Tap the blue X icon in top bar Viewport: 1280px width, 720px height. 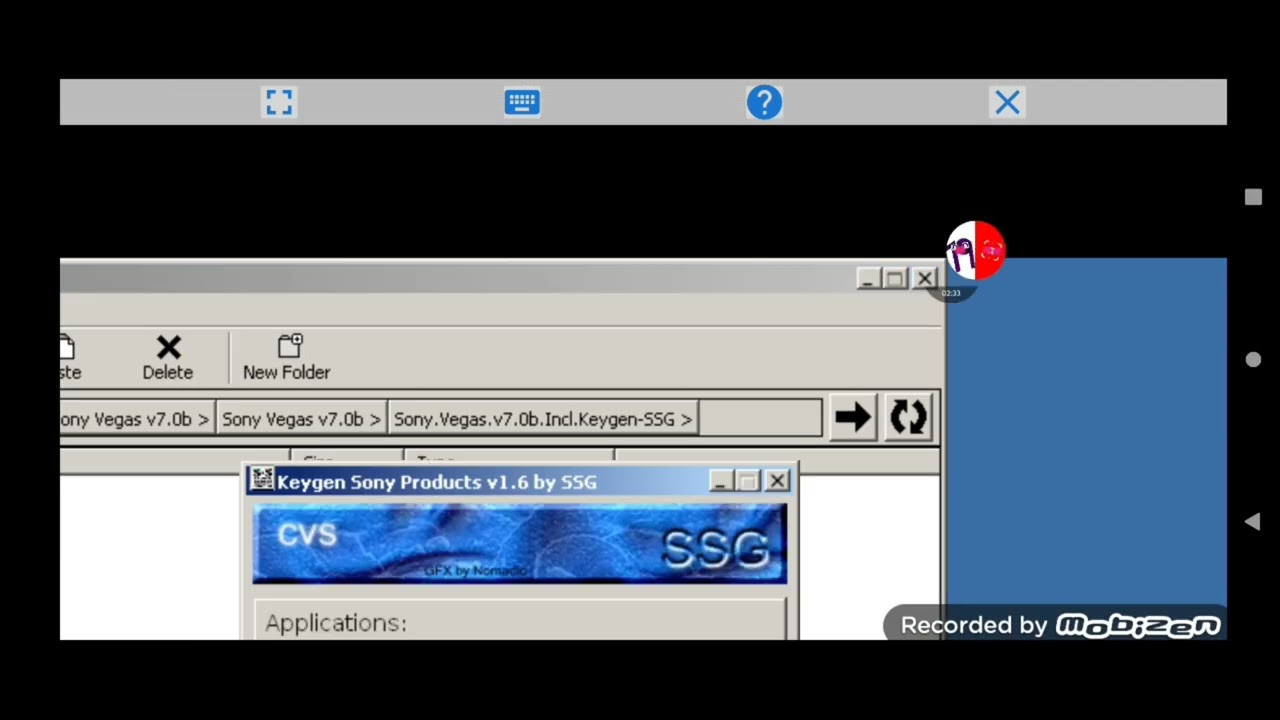(x=1007, y=102)
